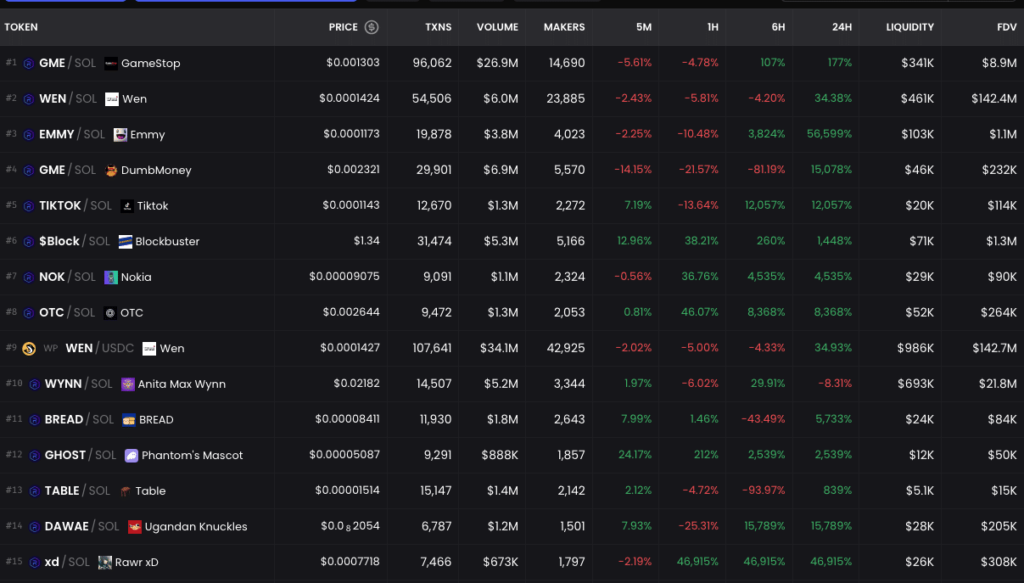Click the DumbMoney token logo icon

tap(111, 170)
